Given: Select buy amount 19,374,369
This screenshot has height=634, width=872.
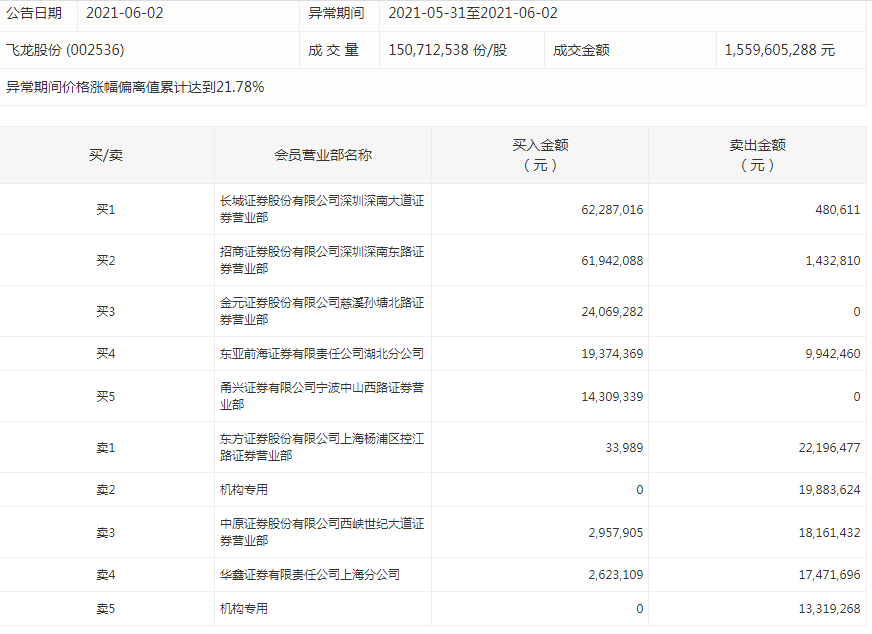Looking at the screenshot, I should click(x=612, y=354).
